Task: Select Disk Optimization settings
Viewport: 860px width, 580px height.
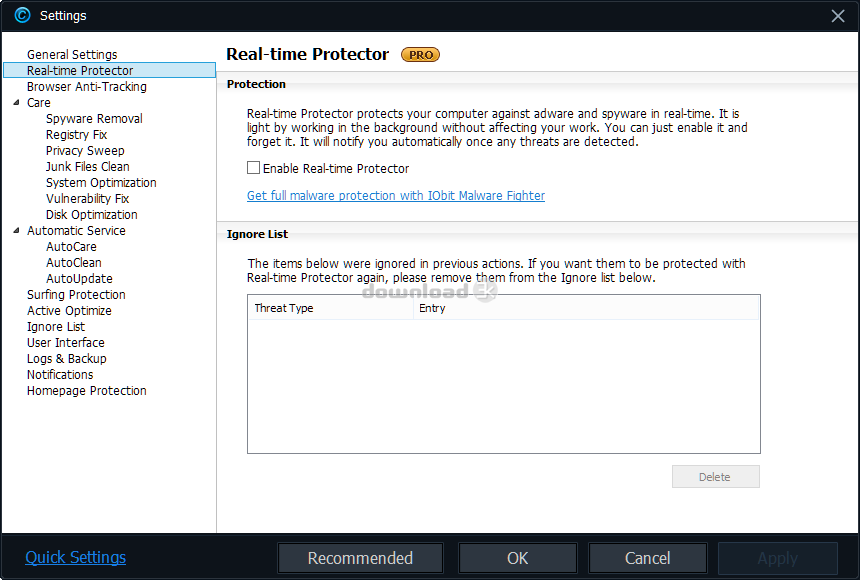Action: (x=92, y=215)
